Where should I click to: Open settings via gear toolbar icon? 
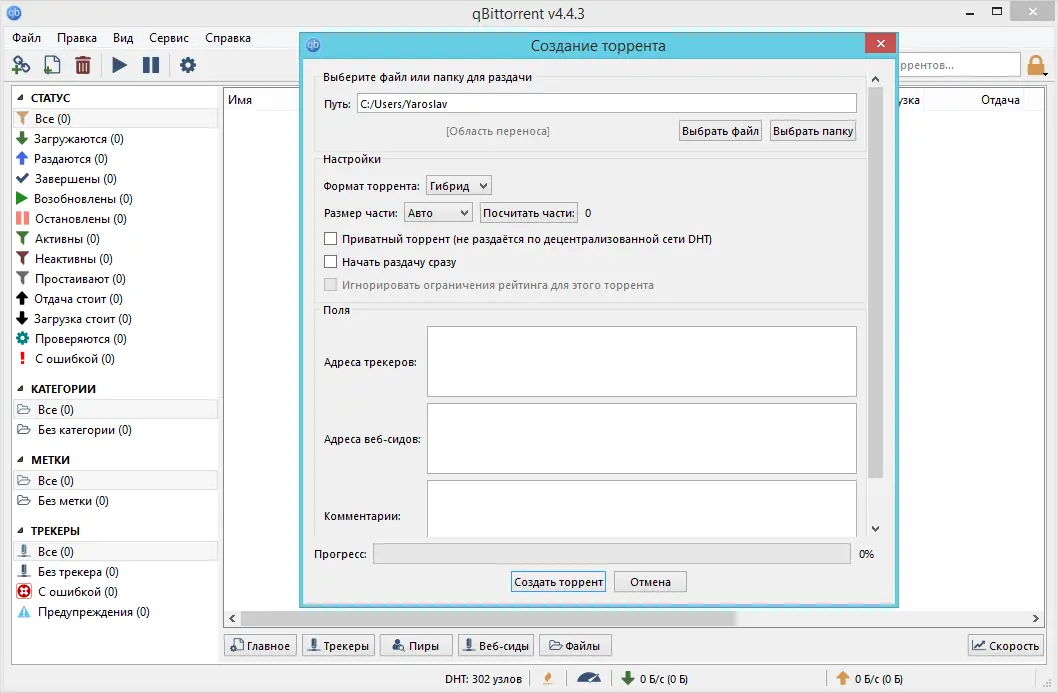click(188, 65)
